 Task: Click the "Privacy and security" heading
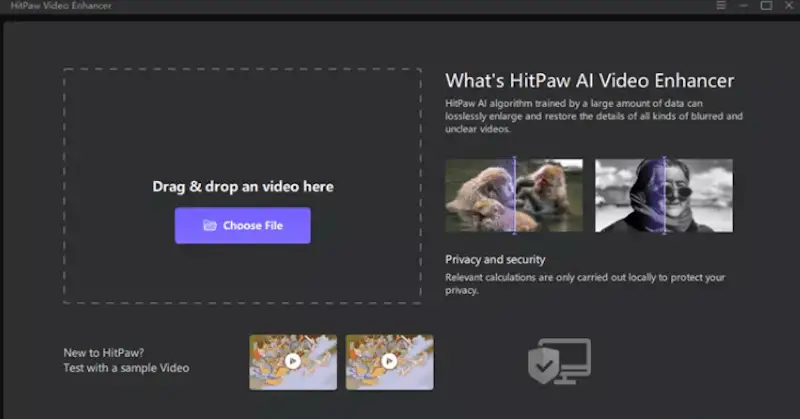click(x=495, y=260)
